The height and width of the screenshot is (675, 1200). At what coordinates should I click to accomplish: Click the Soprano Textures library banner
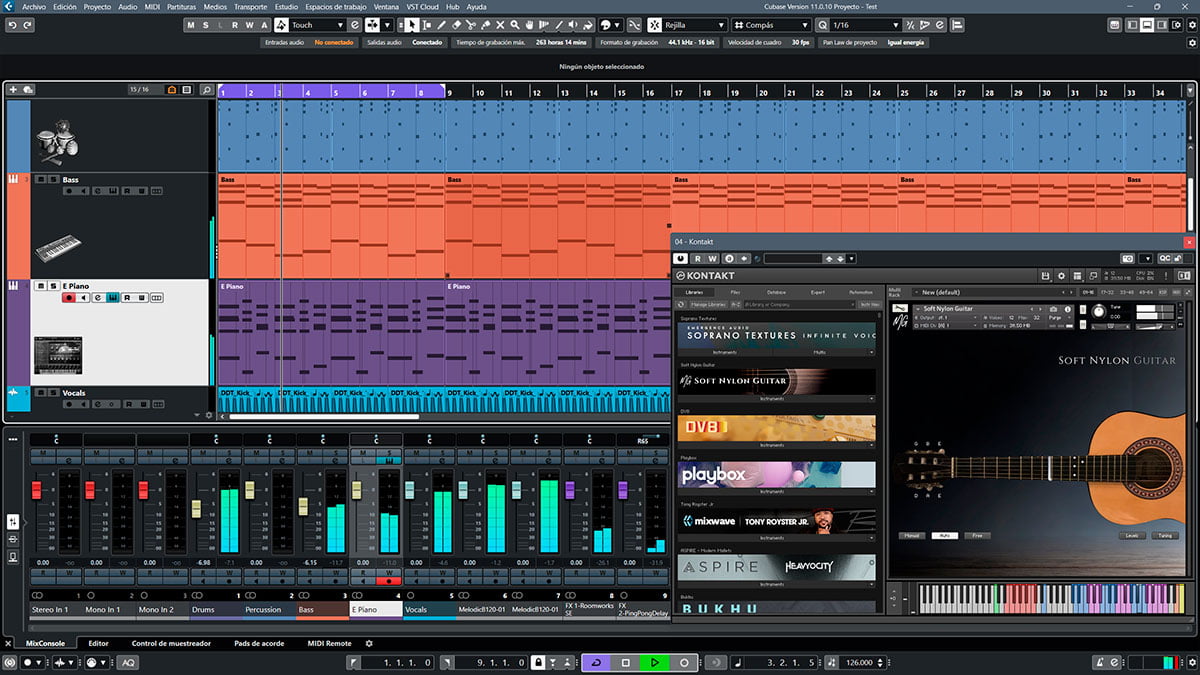(776, 335)
